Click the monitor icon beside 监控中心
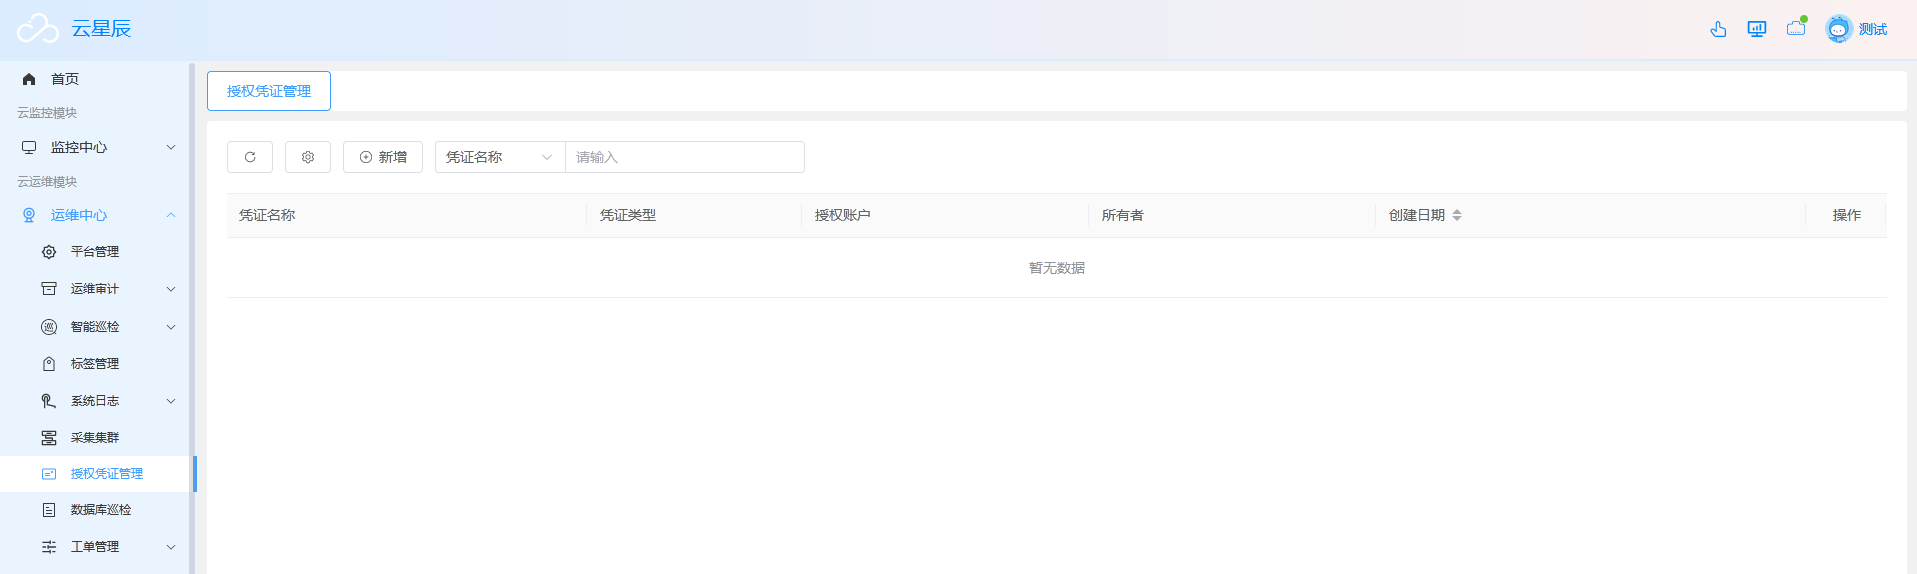1917x574 pixels. pos(29,147)
